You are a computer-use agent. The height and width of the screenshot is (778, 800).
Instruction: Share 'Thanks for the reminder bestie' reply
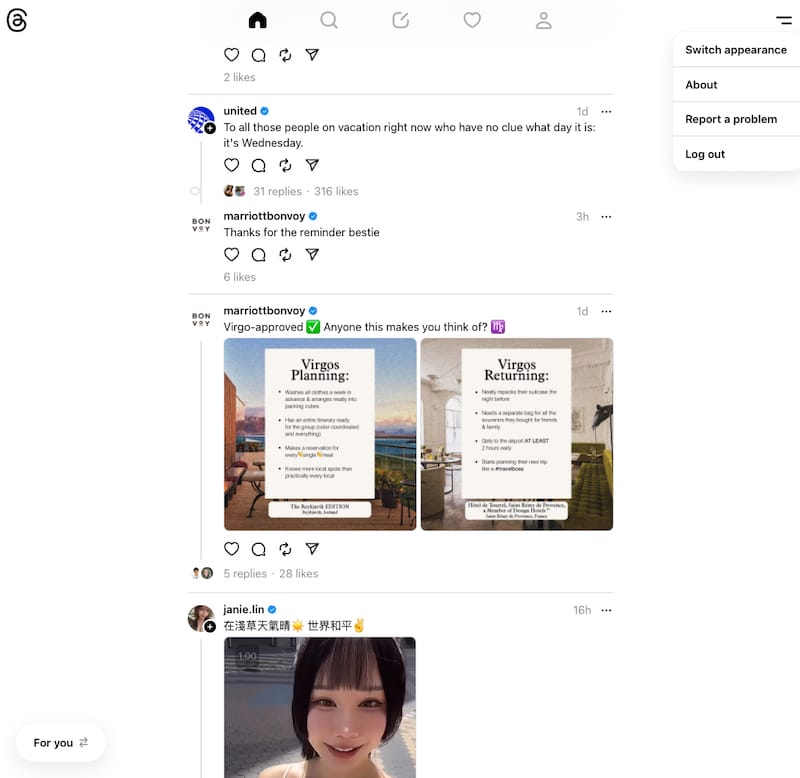312,254
